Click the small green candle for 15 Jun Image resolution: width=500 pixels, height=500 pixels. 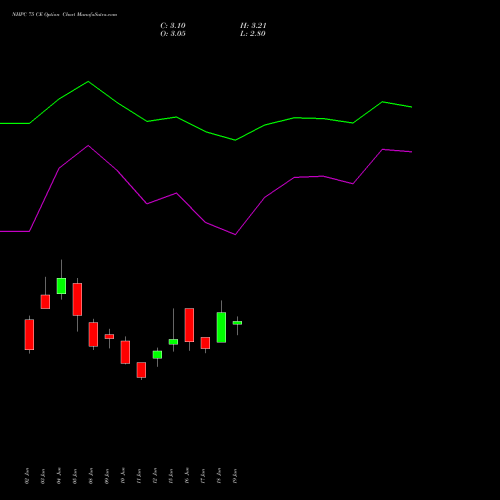(x=173, y=342)
